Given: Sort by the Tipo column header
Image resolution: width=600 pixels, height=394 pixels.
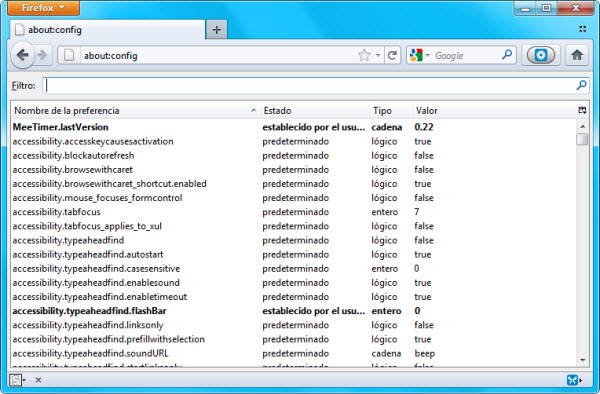Looking at the screenshot, I should point(391,111).
